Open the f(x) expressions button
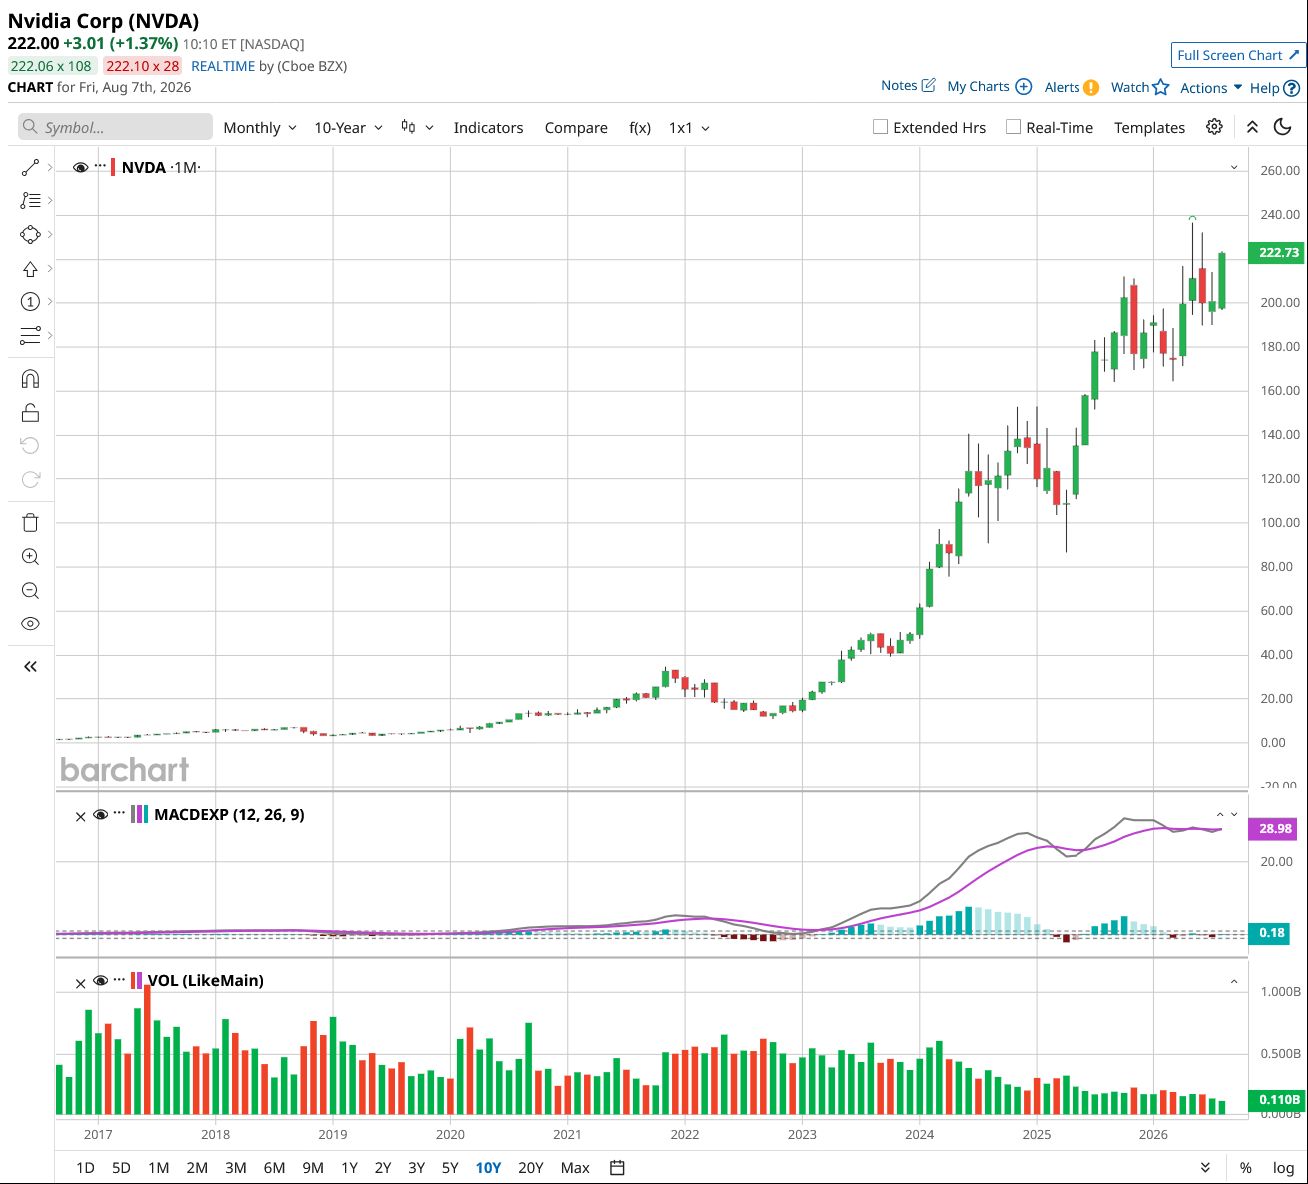Image resolution: width=1308 pixels, height=1184 pixels. click(x=640, y=127)
